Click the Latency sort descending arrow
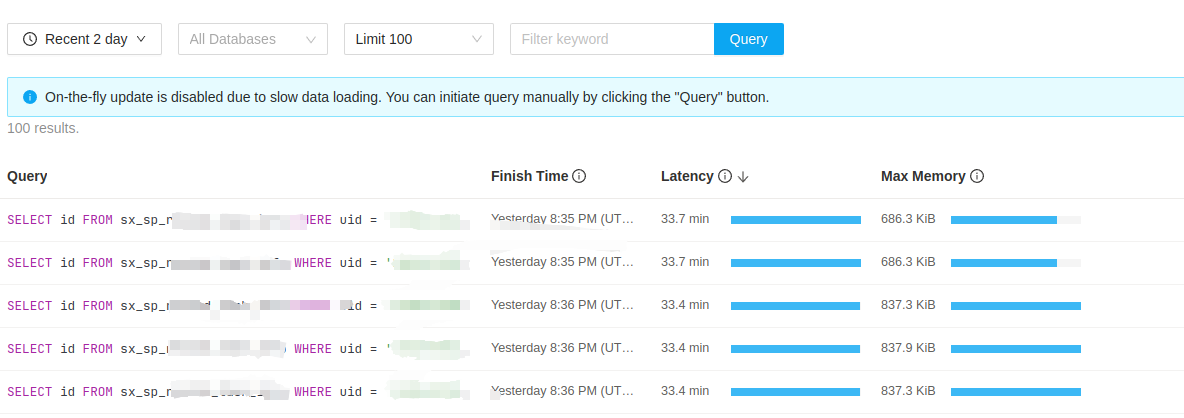Image resolution: width=1184 pixels, height=418 pixels. tap(743, 176)
